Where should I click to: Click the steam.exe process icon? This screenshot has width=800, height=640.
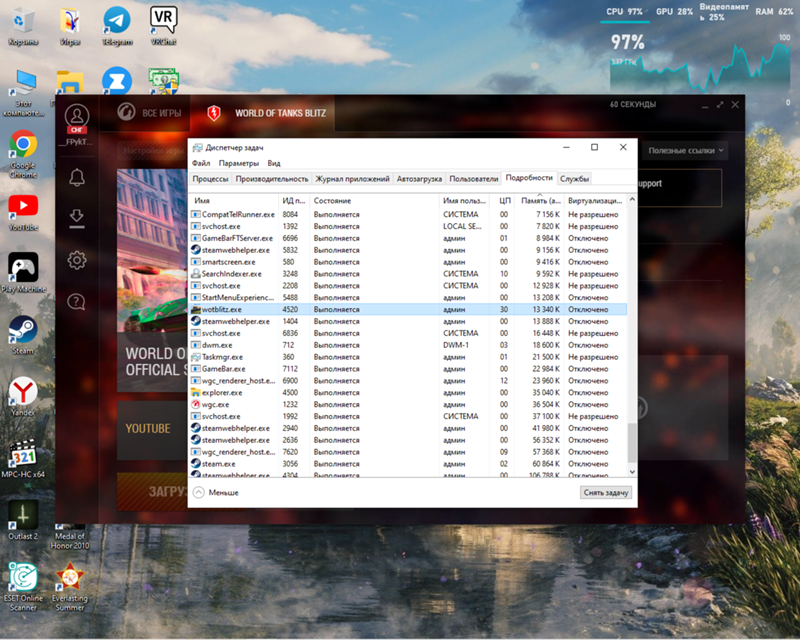[x=195, y=463]
